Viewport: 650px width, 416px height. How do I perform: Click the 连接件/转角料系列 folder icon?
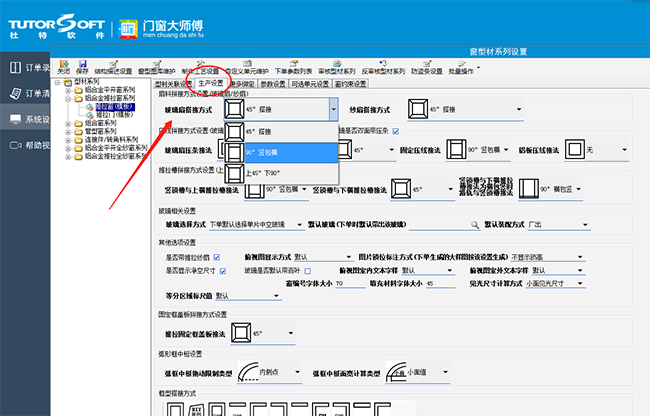coord(78,140)
